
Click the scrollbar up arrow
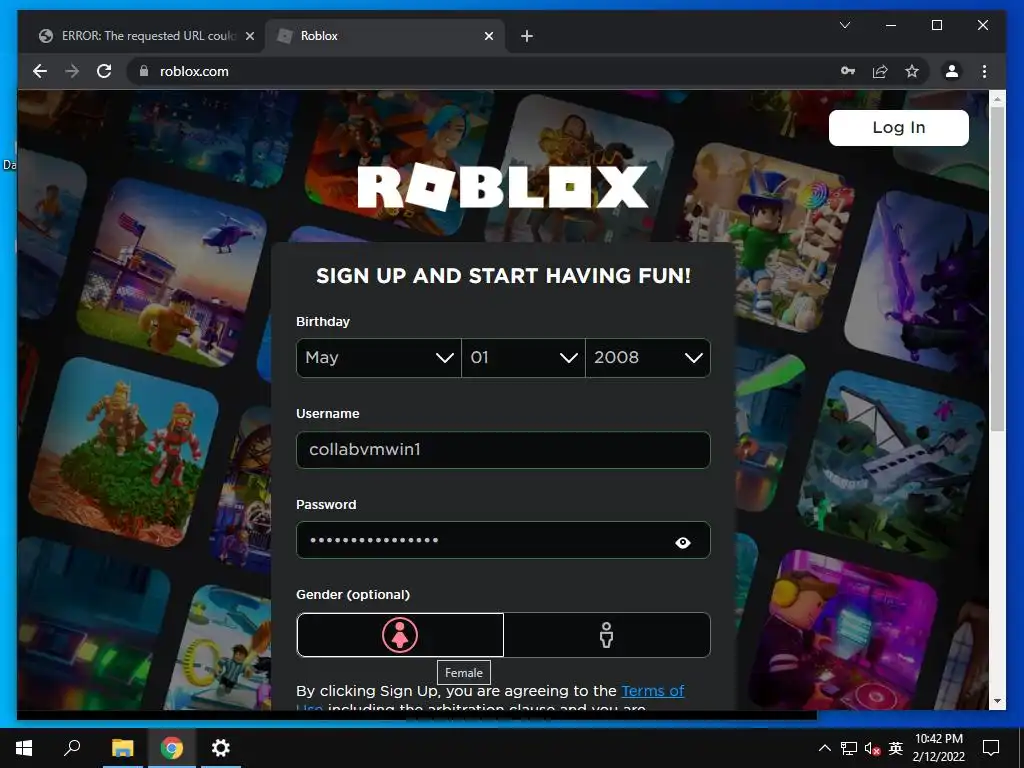(997, 99)
